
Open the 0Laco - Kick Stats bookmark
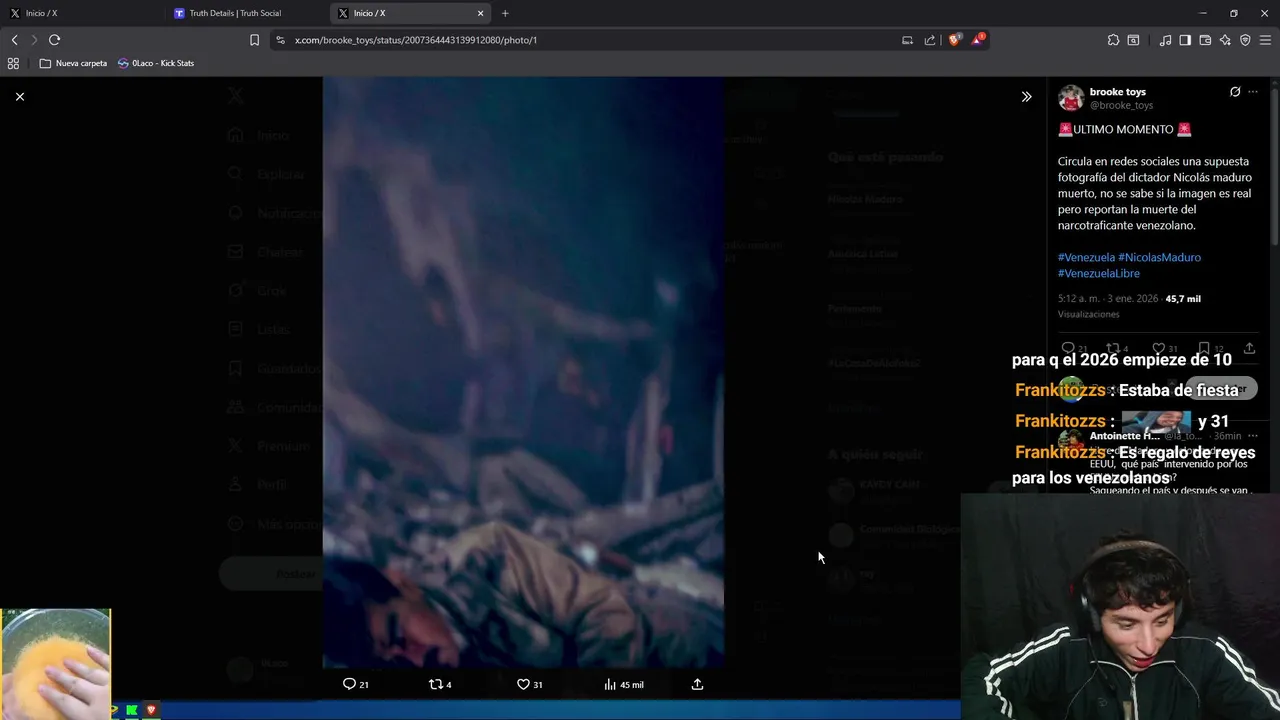(x=155, y=63)
